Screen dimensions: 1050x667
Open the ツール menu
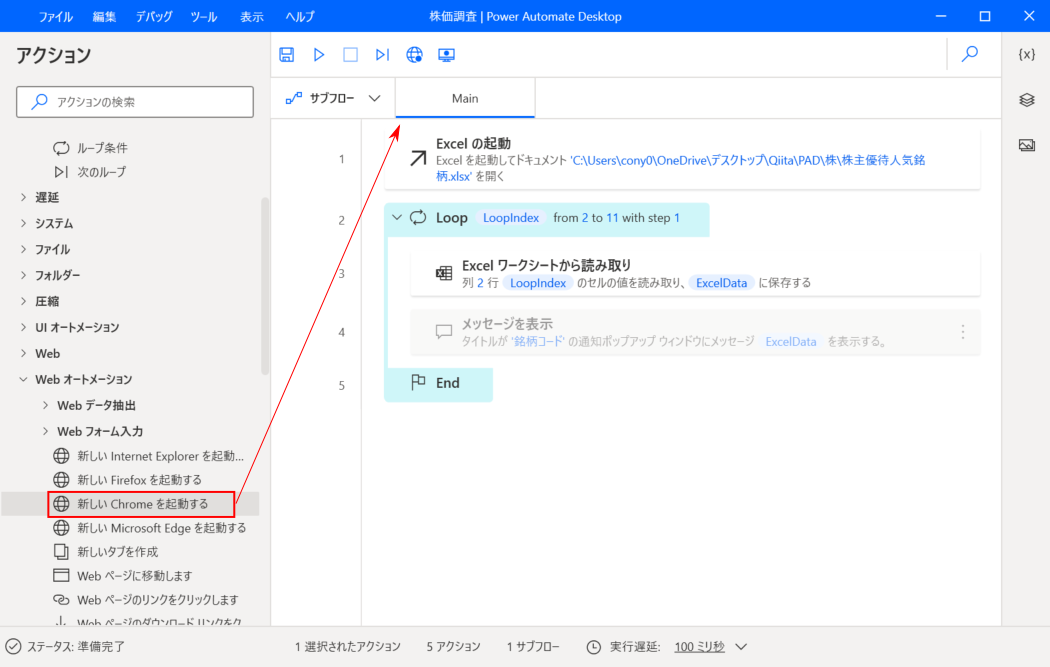point(203,16)
